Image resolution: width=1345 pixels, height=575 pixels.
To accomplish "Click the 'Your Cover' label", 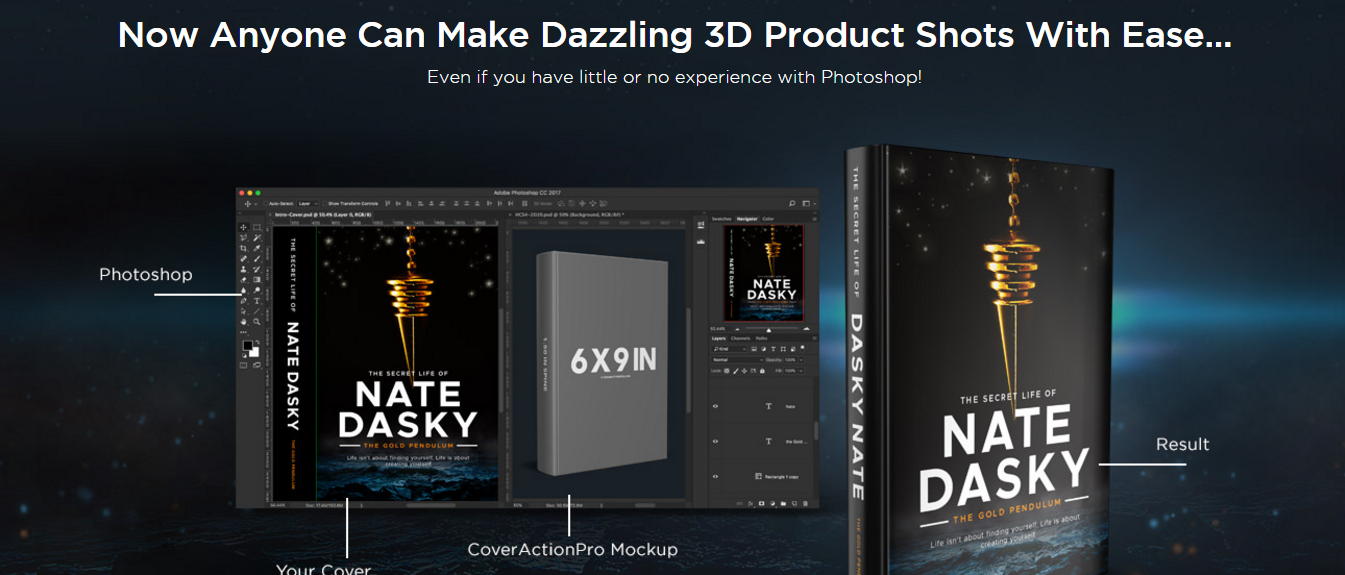I will (324, 569).
